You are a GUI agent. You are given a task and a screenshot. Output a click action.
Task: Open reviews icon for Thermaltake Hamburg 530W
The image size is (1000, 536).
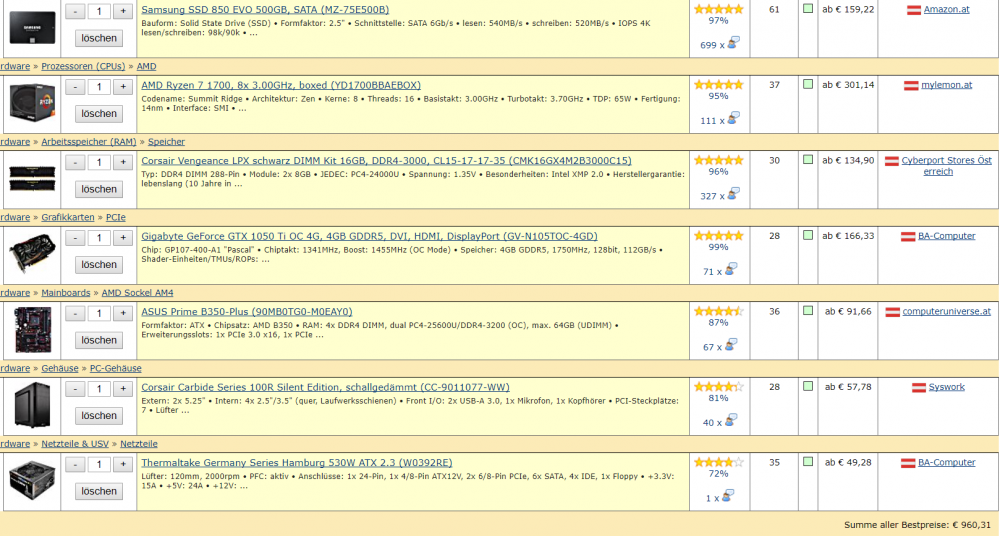728,495
